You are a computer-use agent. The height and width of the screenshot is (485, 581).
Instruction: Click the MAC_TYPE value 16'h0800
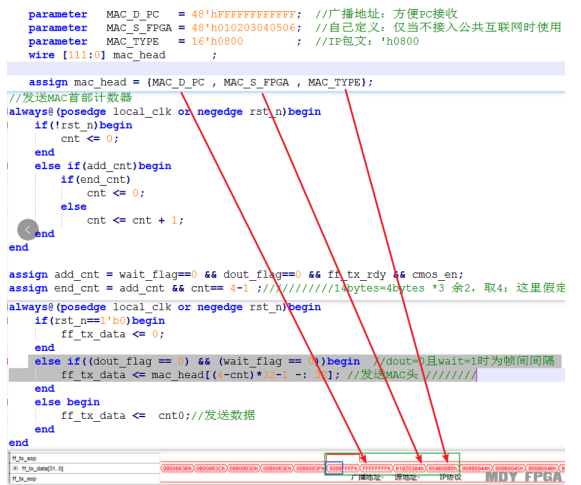point(217,41)
